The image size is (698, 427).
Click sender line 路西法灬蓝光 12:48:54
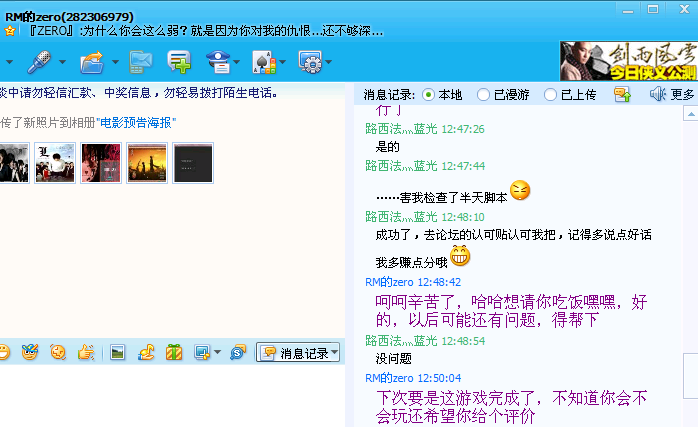[425, 341]
